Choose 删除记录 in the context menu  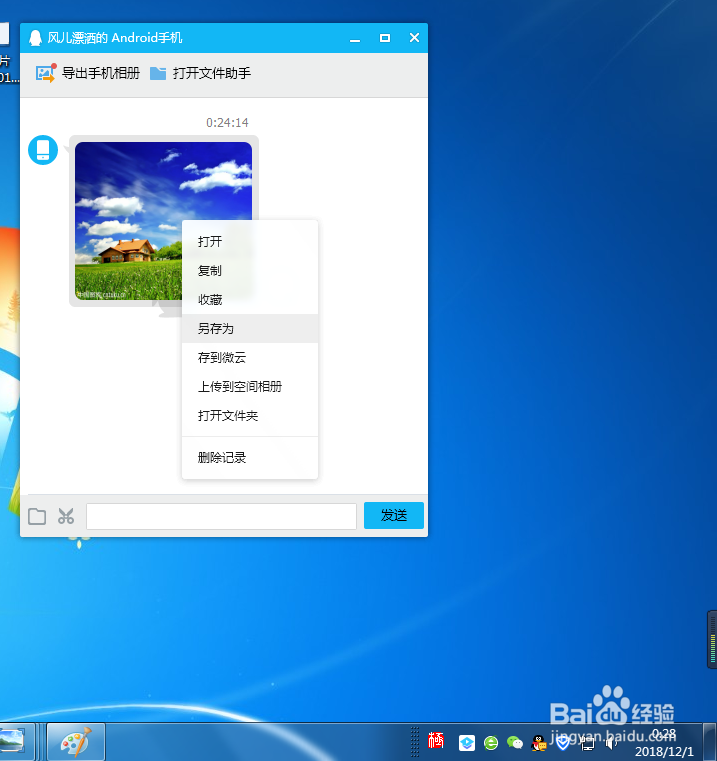point(250,458)
